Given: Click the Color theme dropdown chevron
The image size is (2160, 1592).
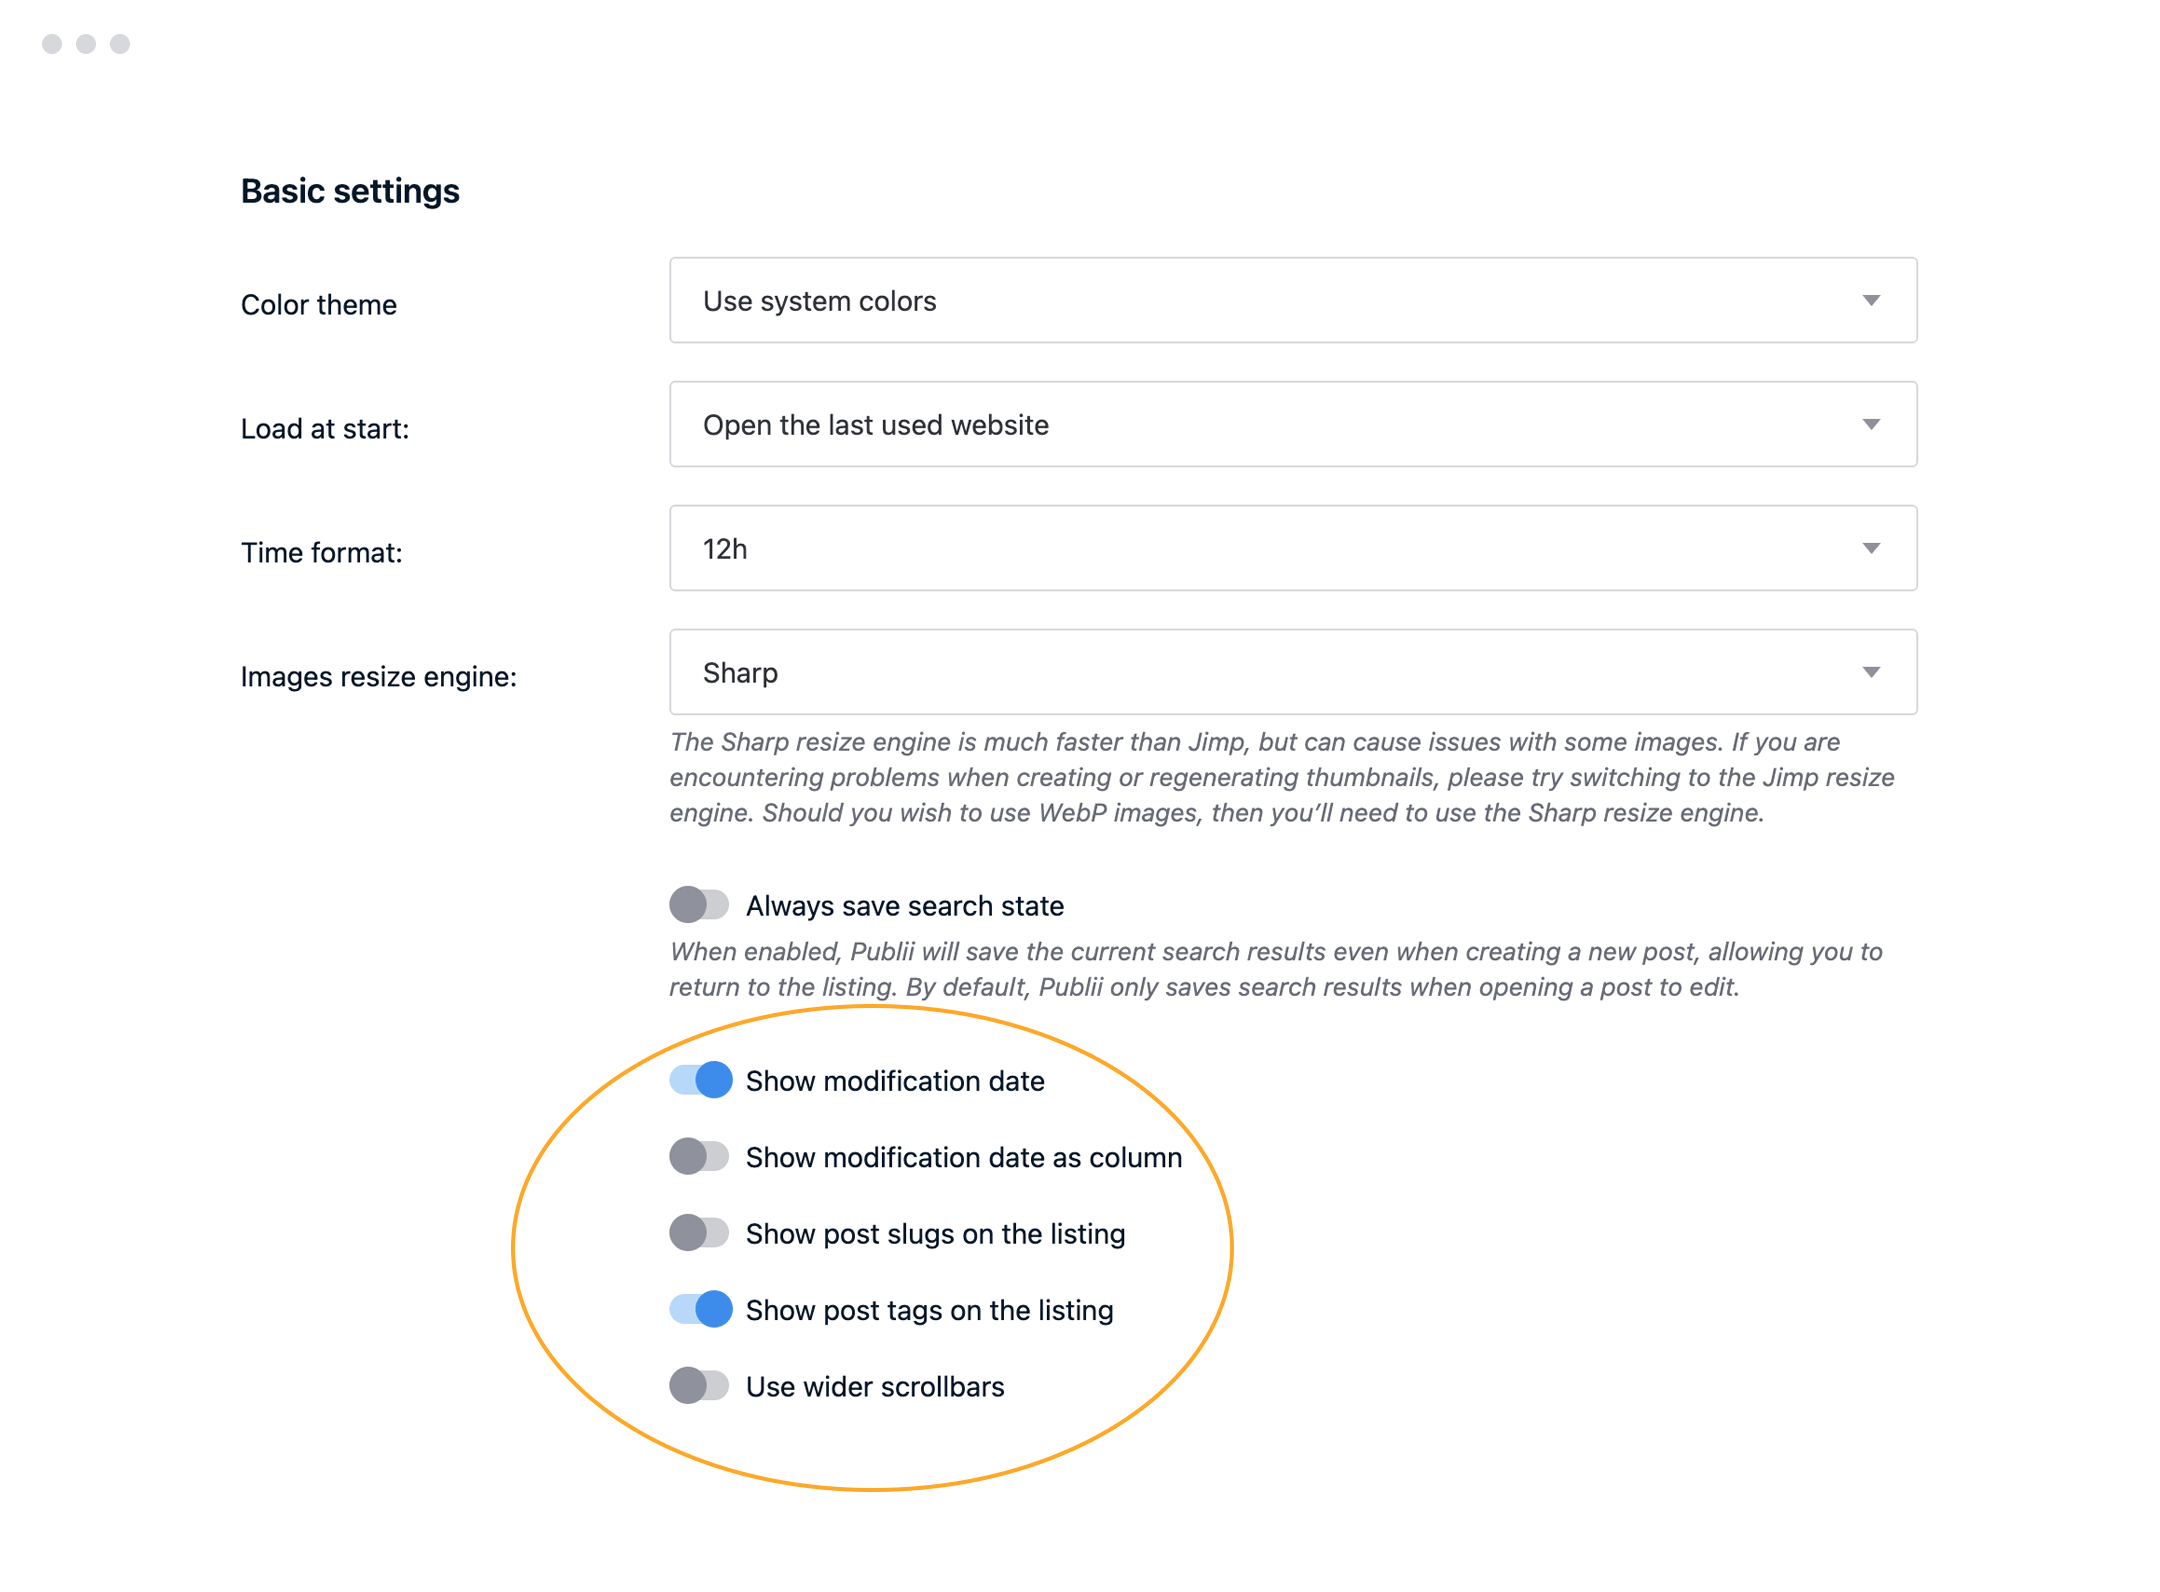Looking at the screenshot, I should pyautogui.click(x=1871, y=300).
